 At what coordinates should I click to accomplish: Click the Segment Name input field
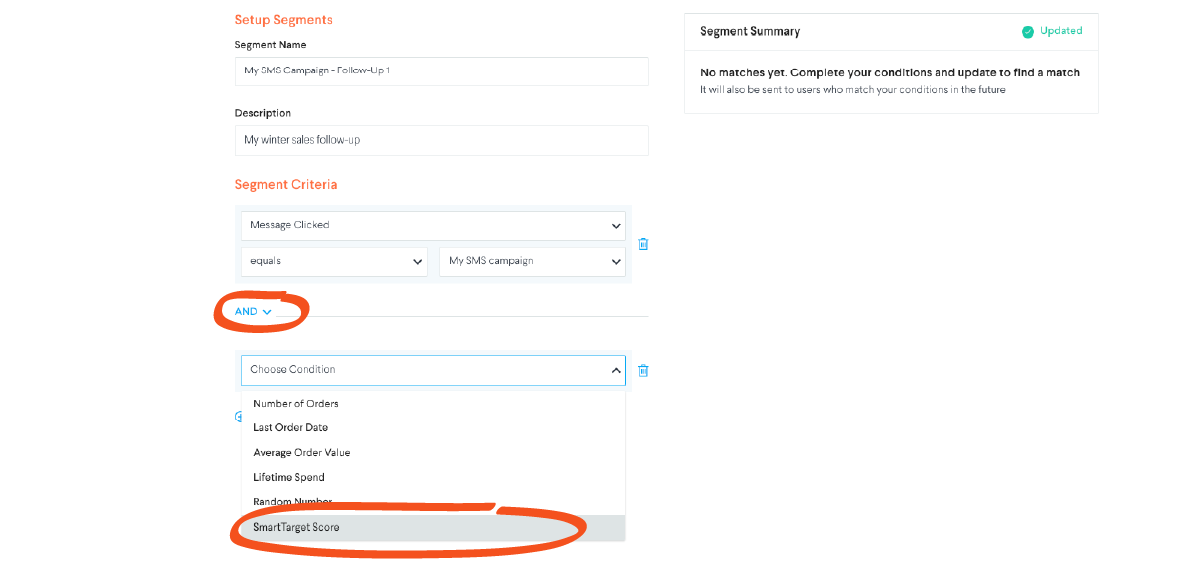pyautogui.click(x=441, y=71)
